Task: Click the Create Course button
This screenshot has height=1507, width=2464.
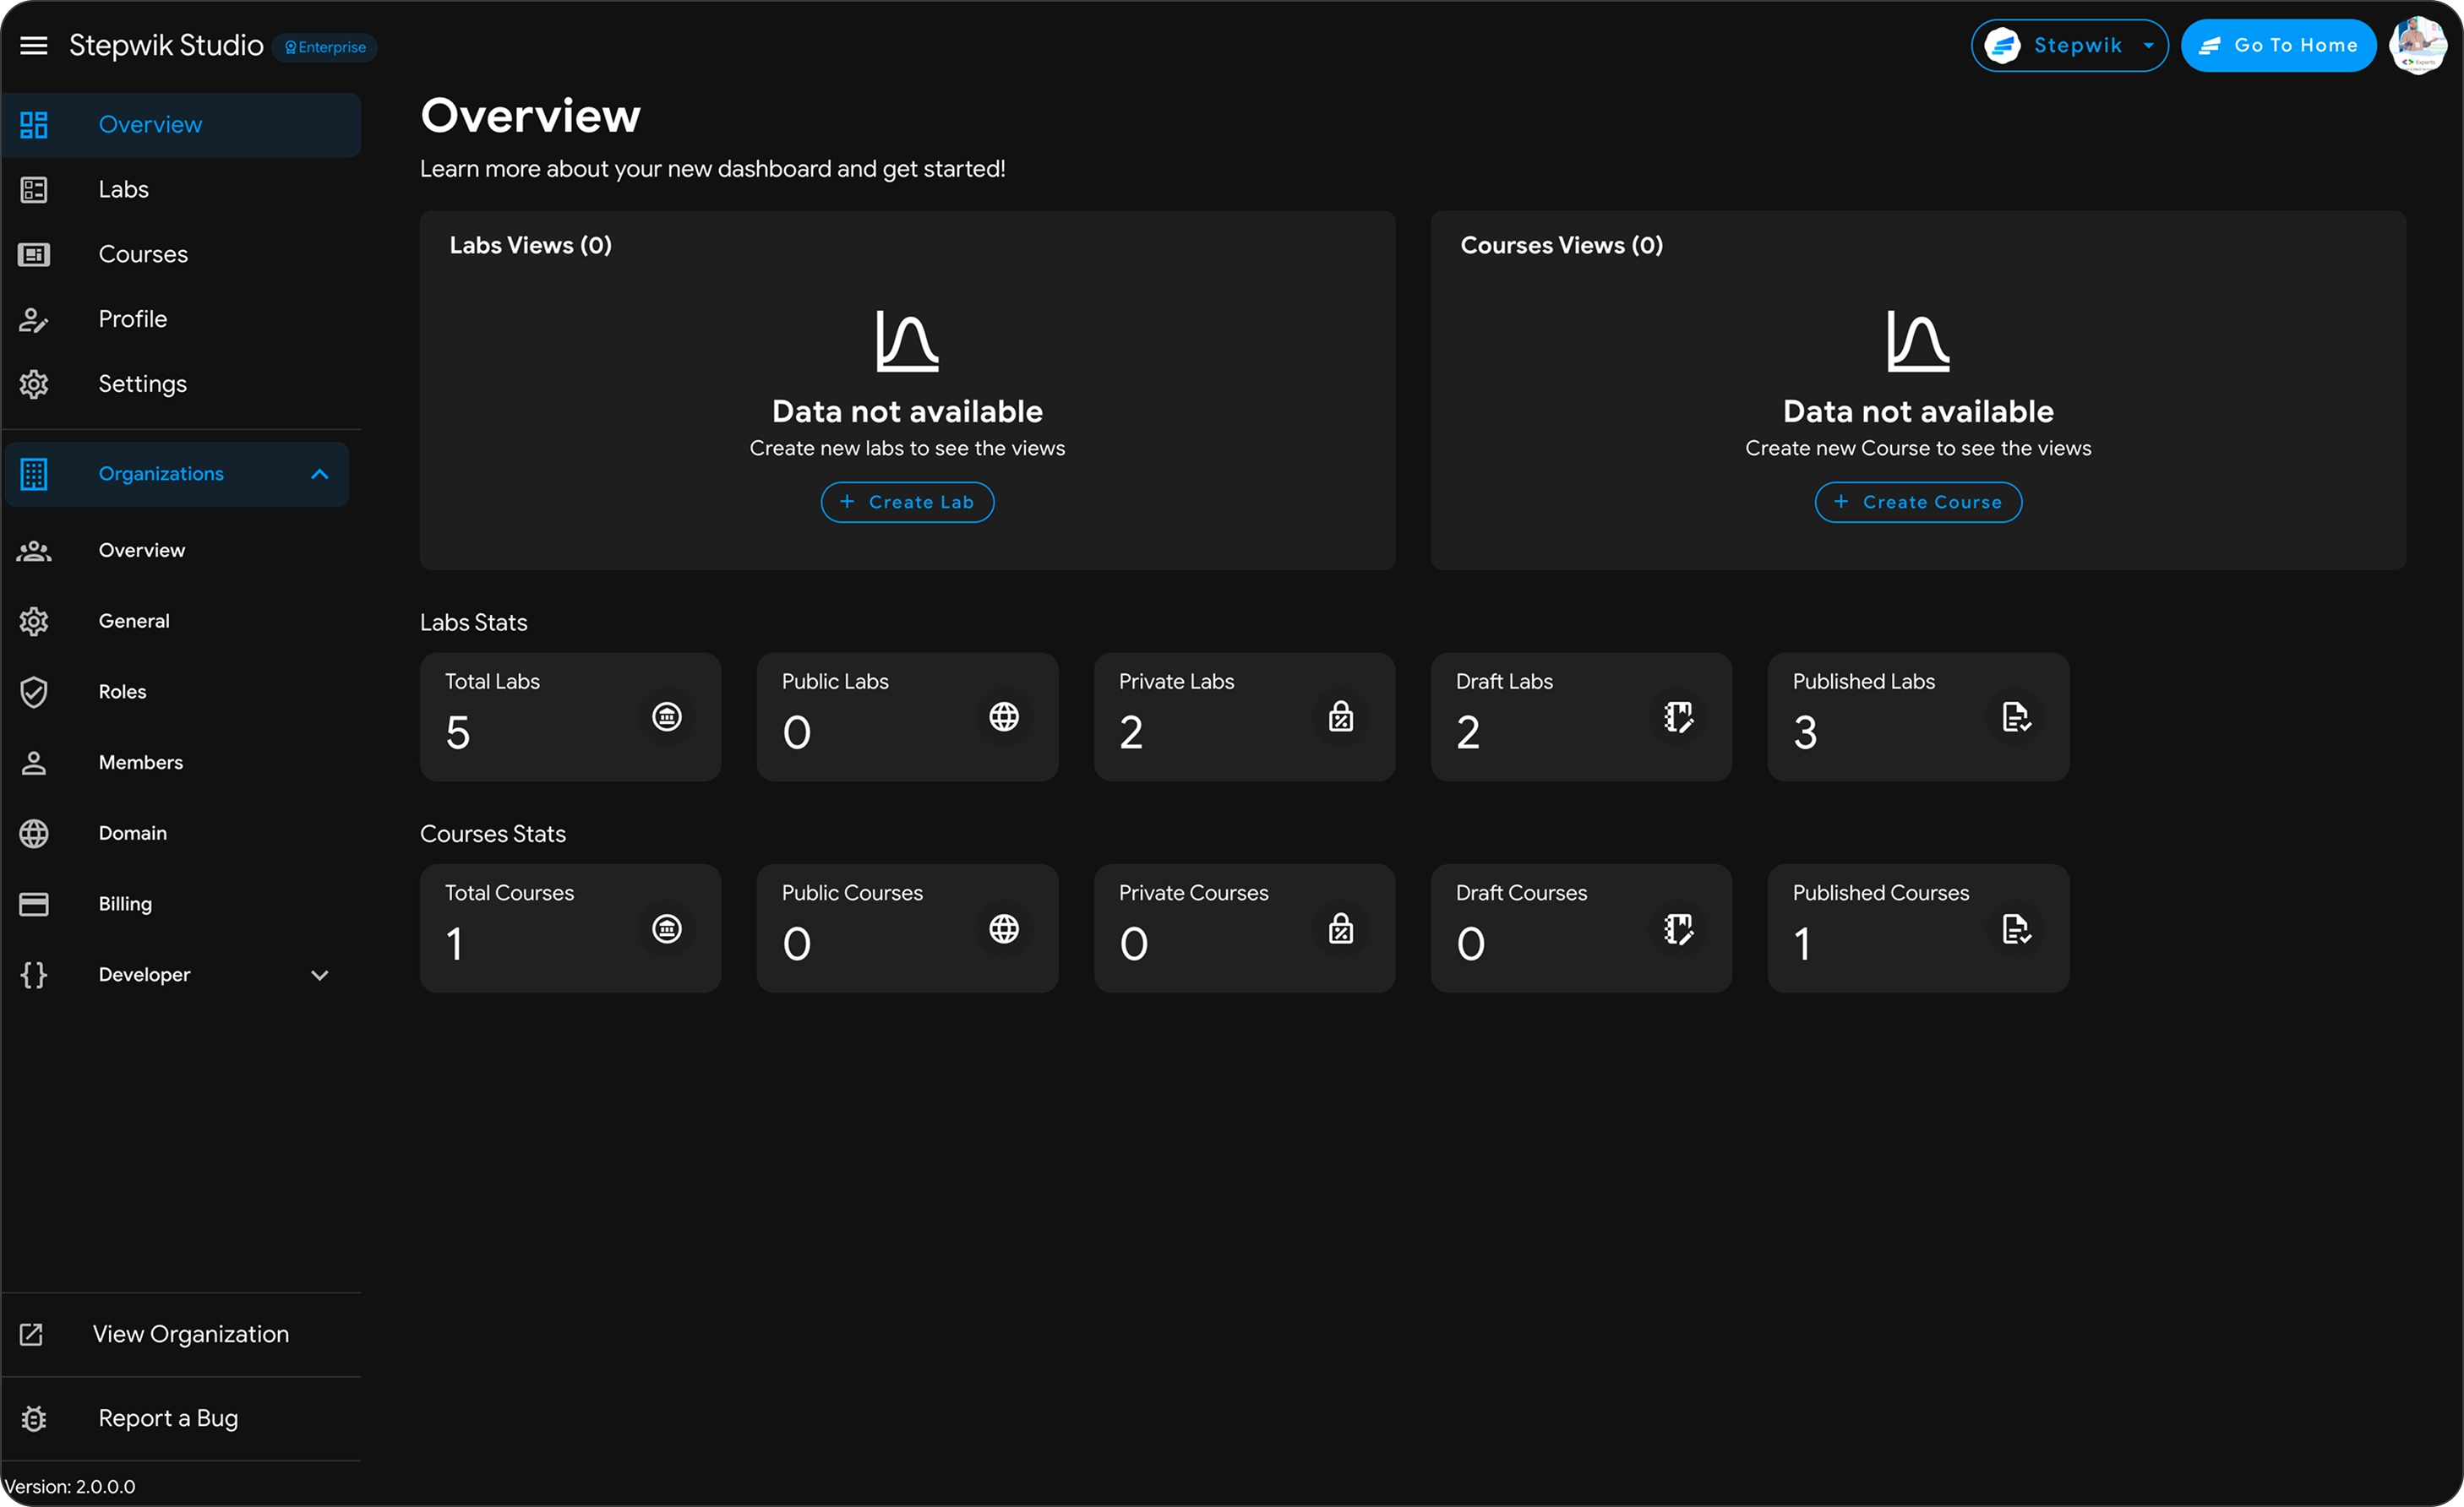Action: 1918,502
